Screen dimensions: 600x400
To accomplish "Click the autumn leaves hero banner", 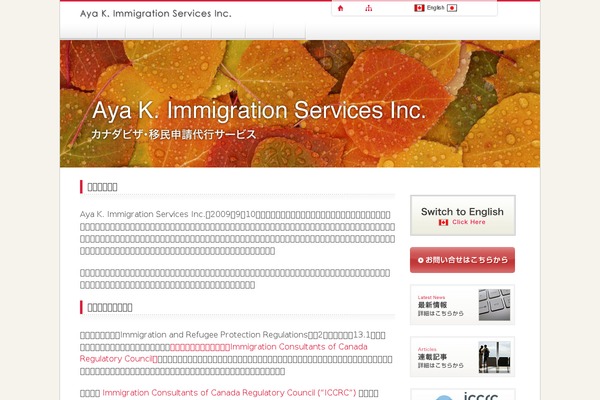I will tap(300, 103).
